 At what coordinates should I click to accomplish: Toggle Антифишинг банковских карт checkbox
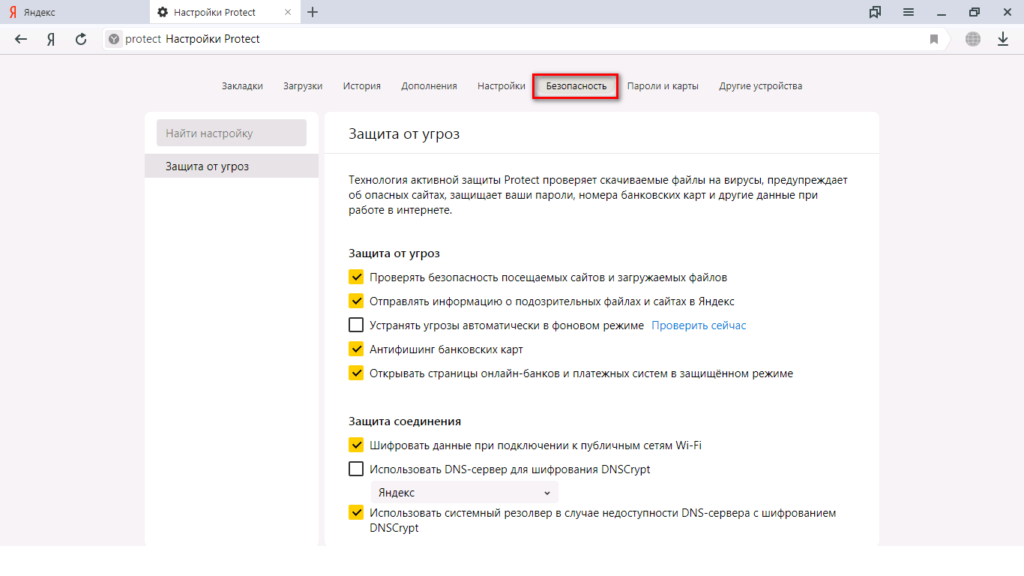[x=356, y=349]
